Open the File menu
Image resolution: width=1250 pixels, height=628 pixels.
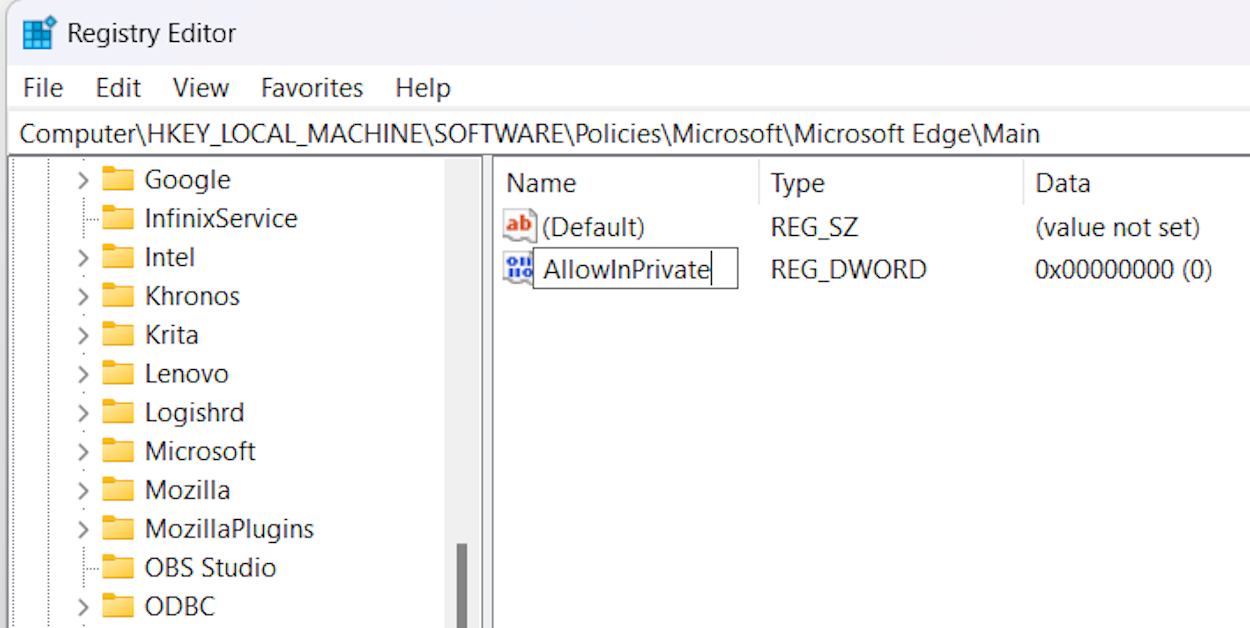click(43, 88)
